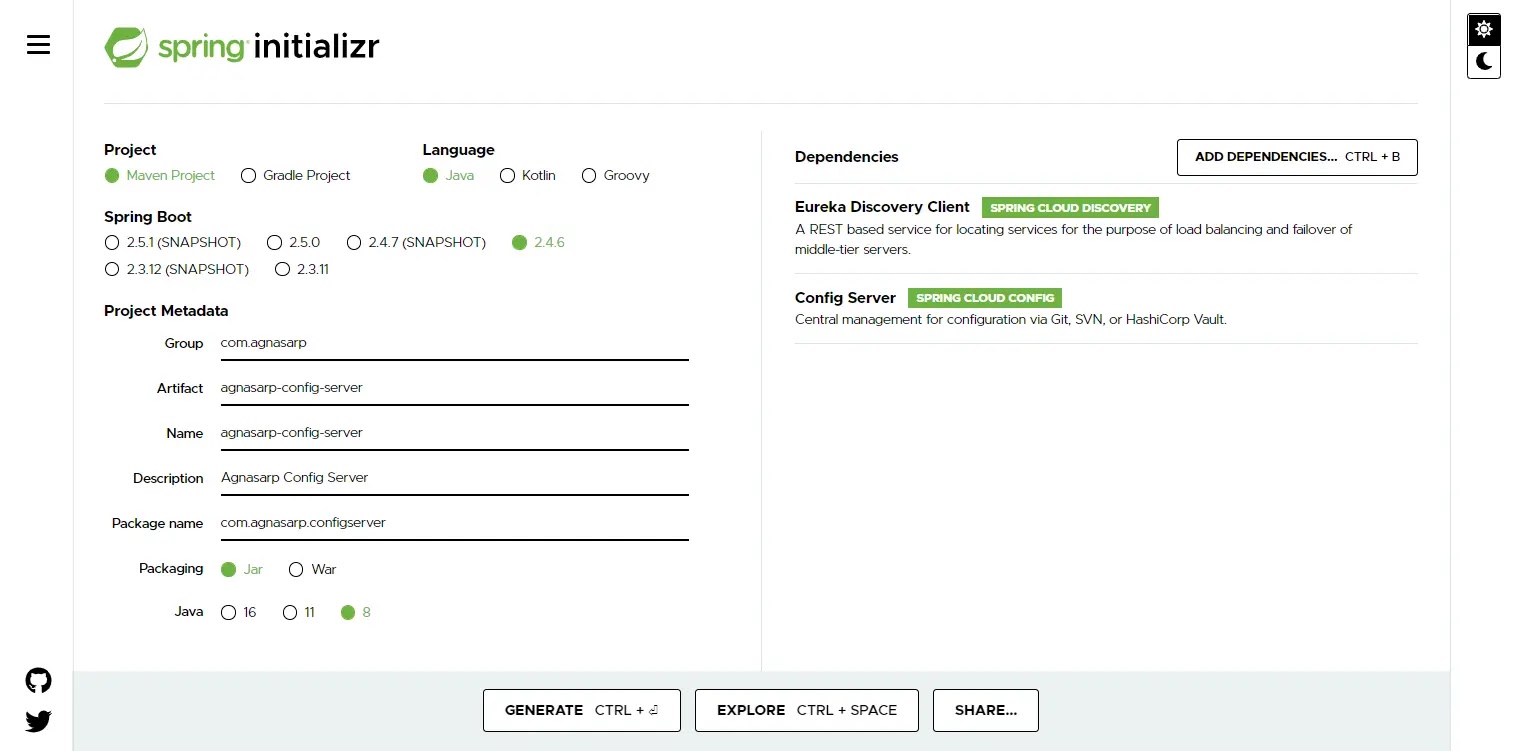This screenshot has height=751, width=1524.
Task: Open the Twitter icon link
Action: click(38, 721)
